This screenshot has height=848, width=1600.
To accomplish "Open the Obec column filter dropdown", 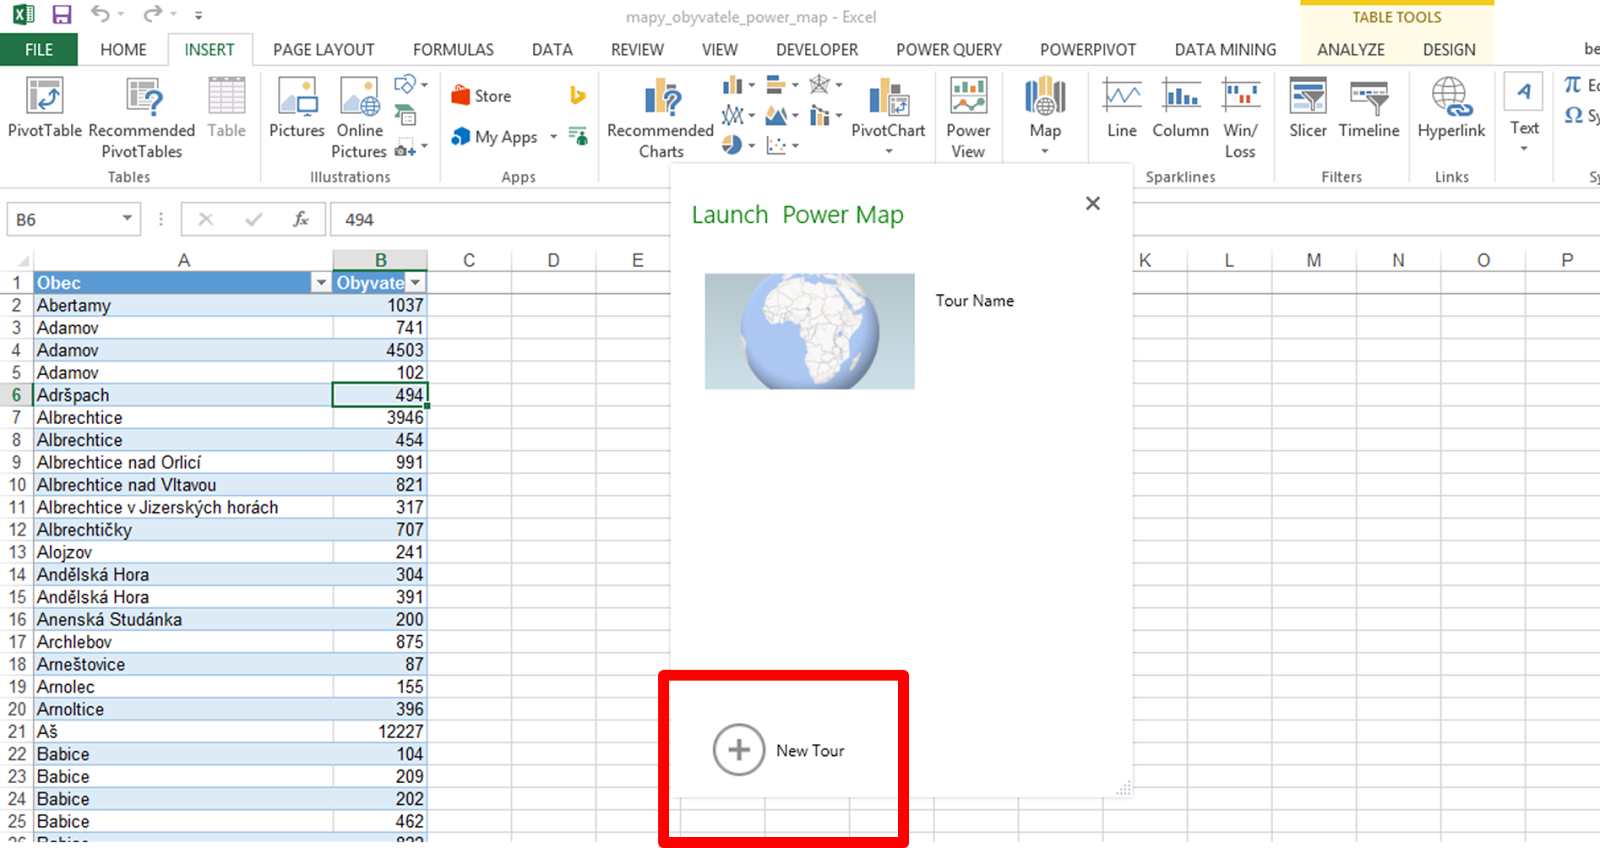I will click(321, 283).
